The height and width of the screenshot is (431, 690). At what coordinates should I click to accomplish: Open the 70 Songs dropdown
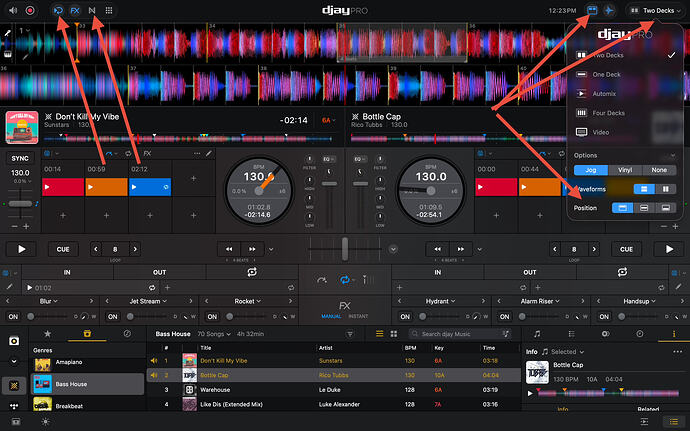coord(214,334)
